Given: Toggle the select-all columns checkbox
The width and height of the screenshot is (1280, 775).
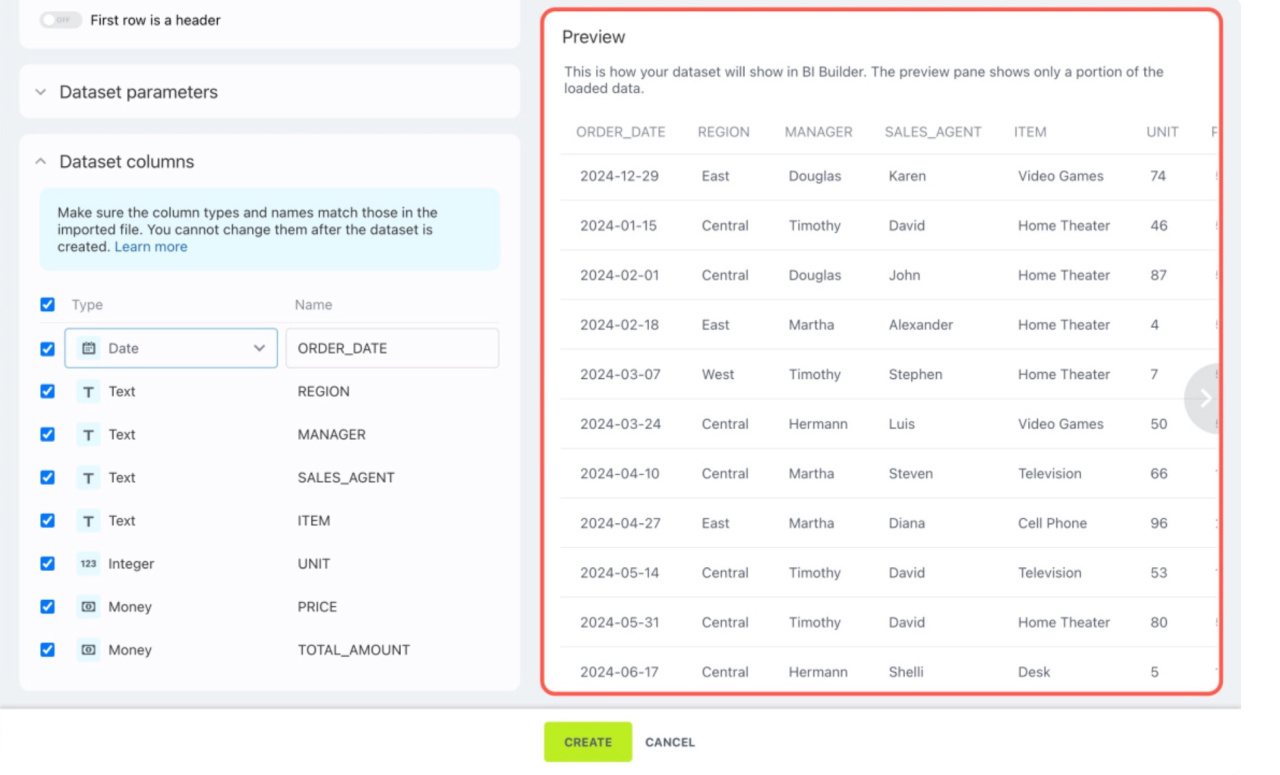Looking at the screenshot, I should (47, 304).
